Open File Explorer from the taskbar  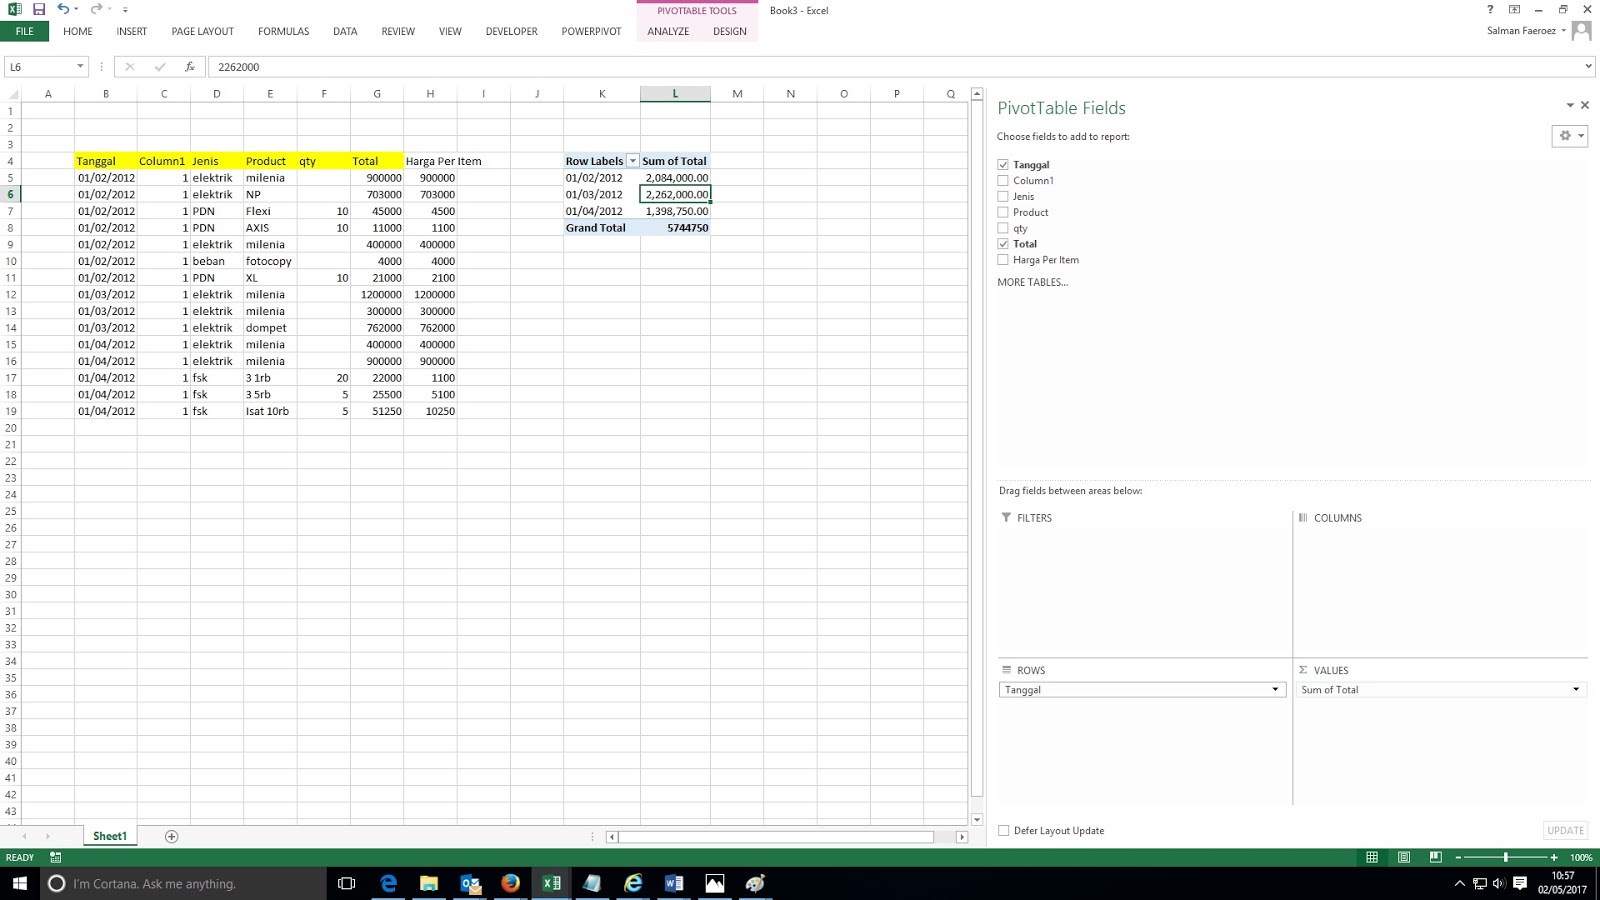[429, 883]
